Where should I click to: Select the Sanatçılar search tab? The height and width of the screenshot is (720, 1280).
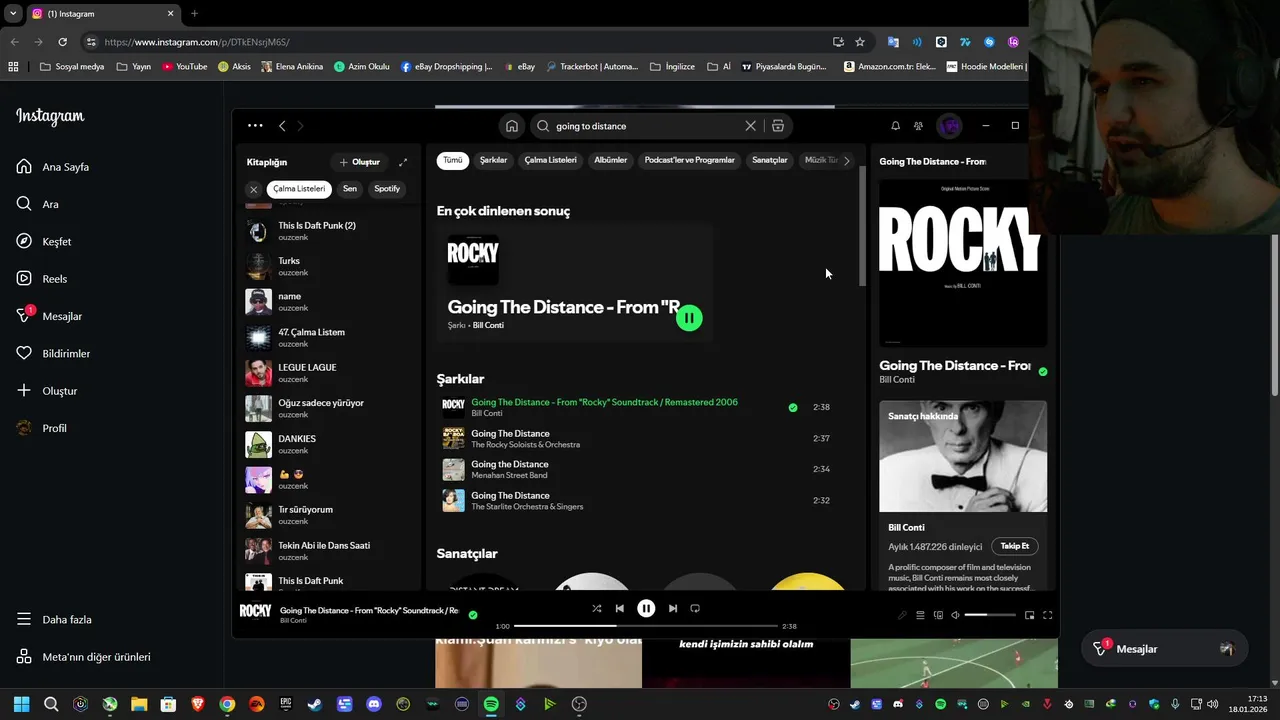[x=770, y=160]
